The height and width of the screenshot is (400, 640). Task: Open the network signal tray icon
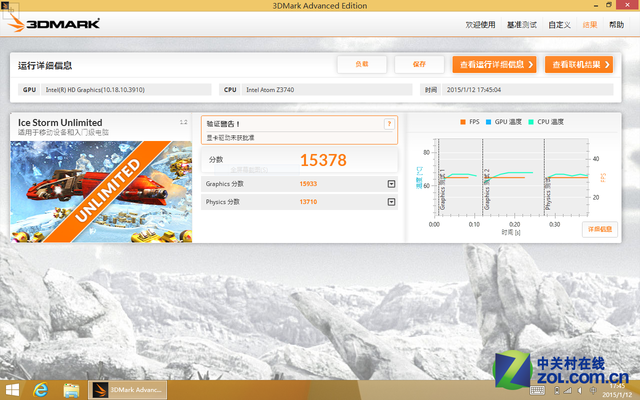pos(568,391)
